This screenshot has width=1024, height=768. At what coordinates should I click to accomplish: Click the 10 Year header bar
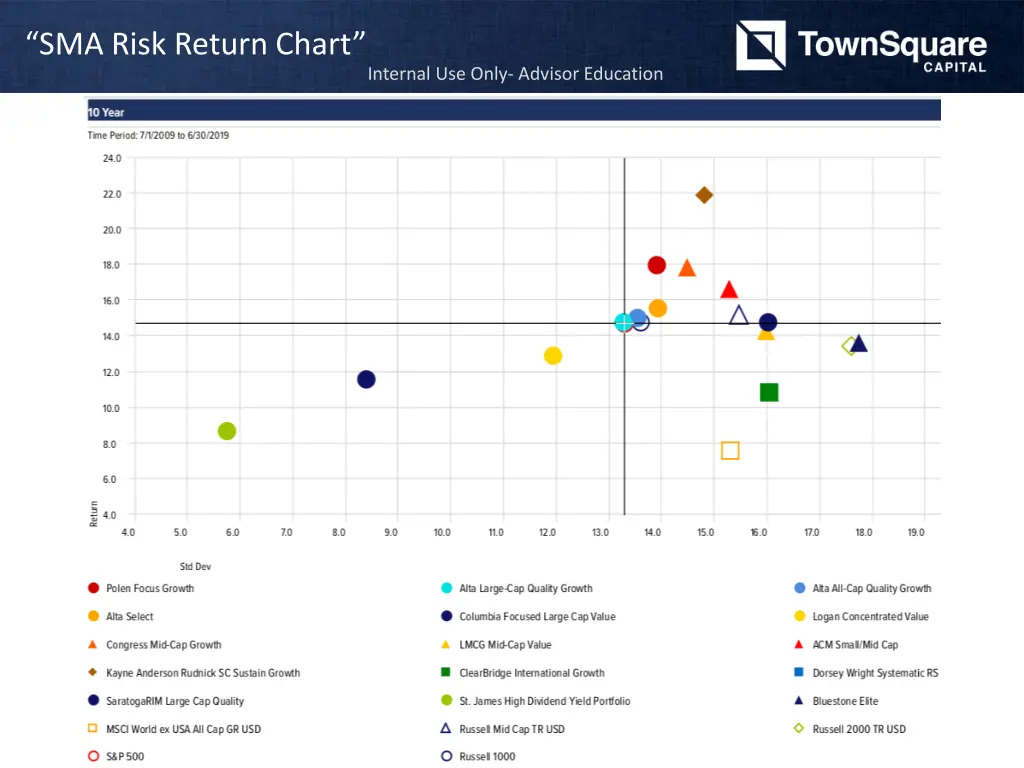pos(514,112)
